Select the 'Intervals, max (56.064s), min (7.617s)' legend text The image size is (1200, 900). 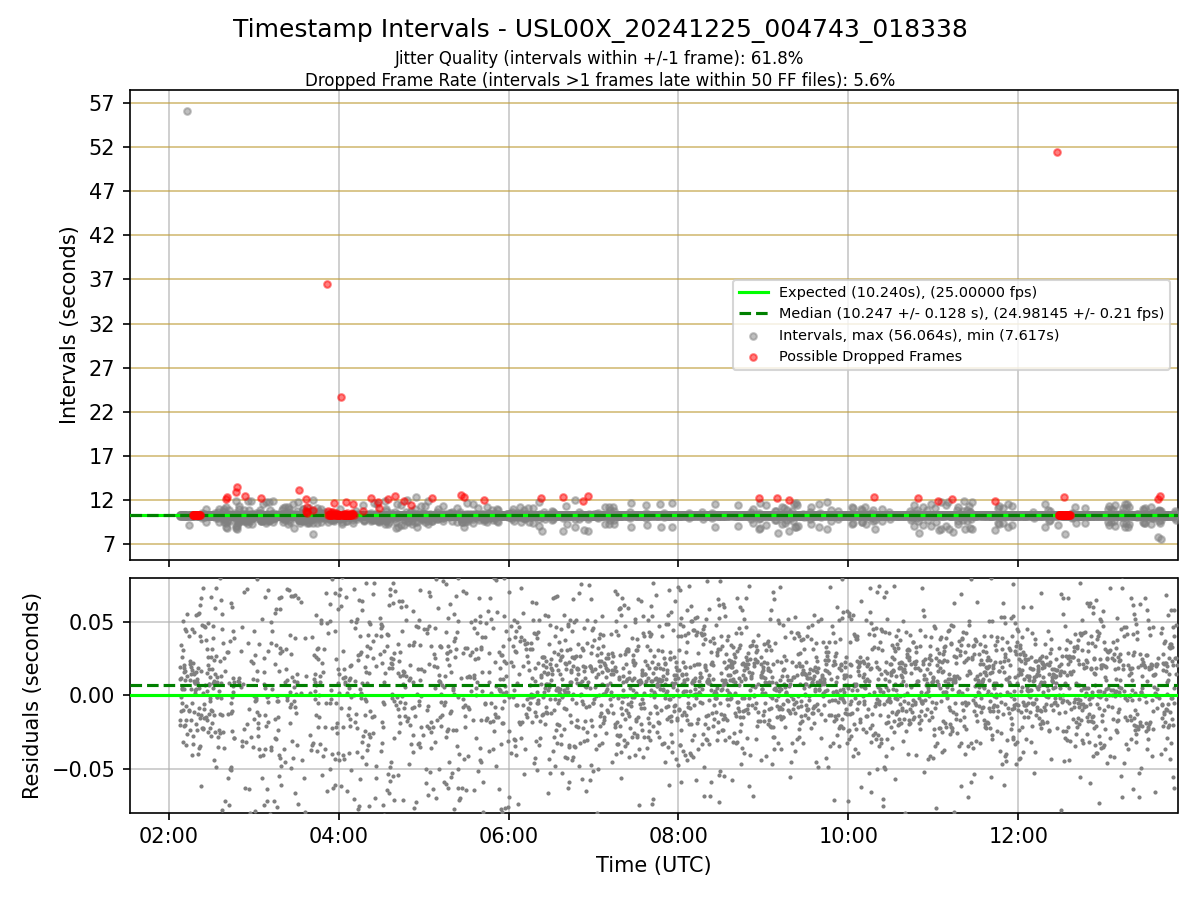(x=919, y=335)
